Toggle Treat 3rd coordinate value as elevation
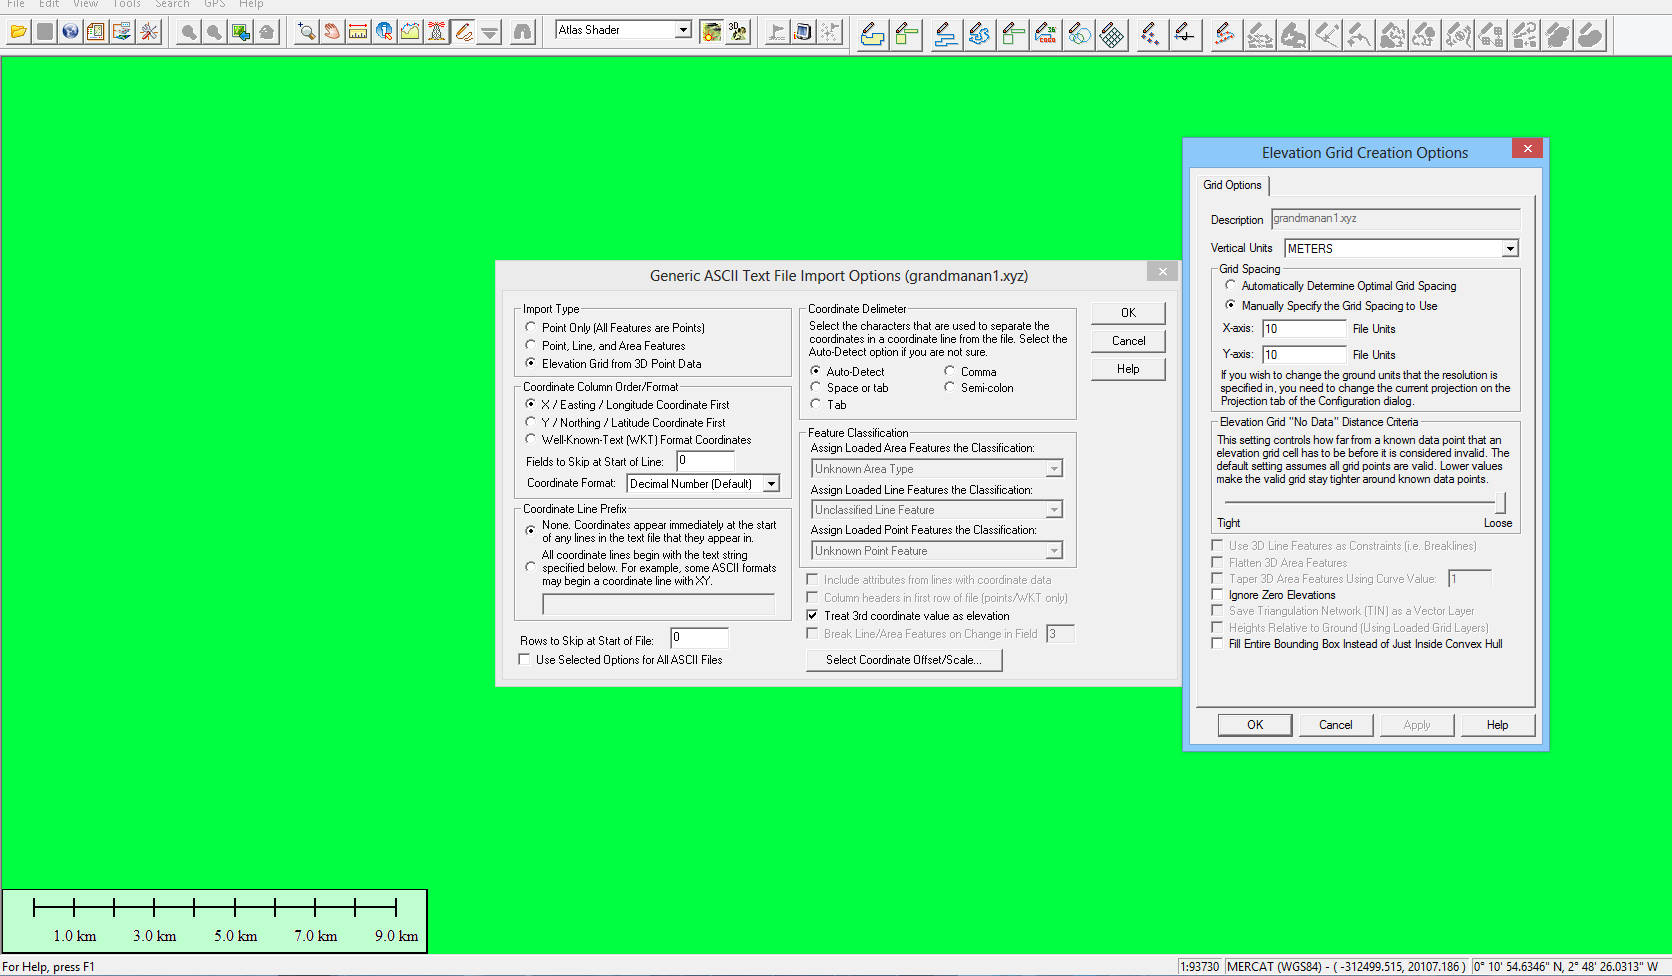 813,616
